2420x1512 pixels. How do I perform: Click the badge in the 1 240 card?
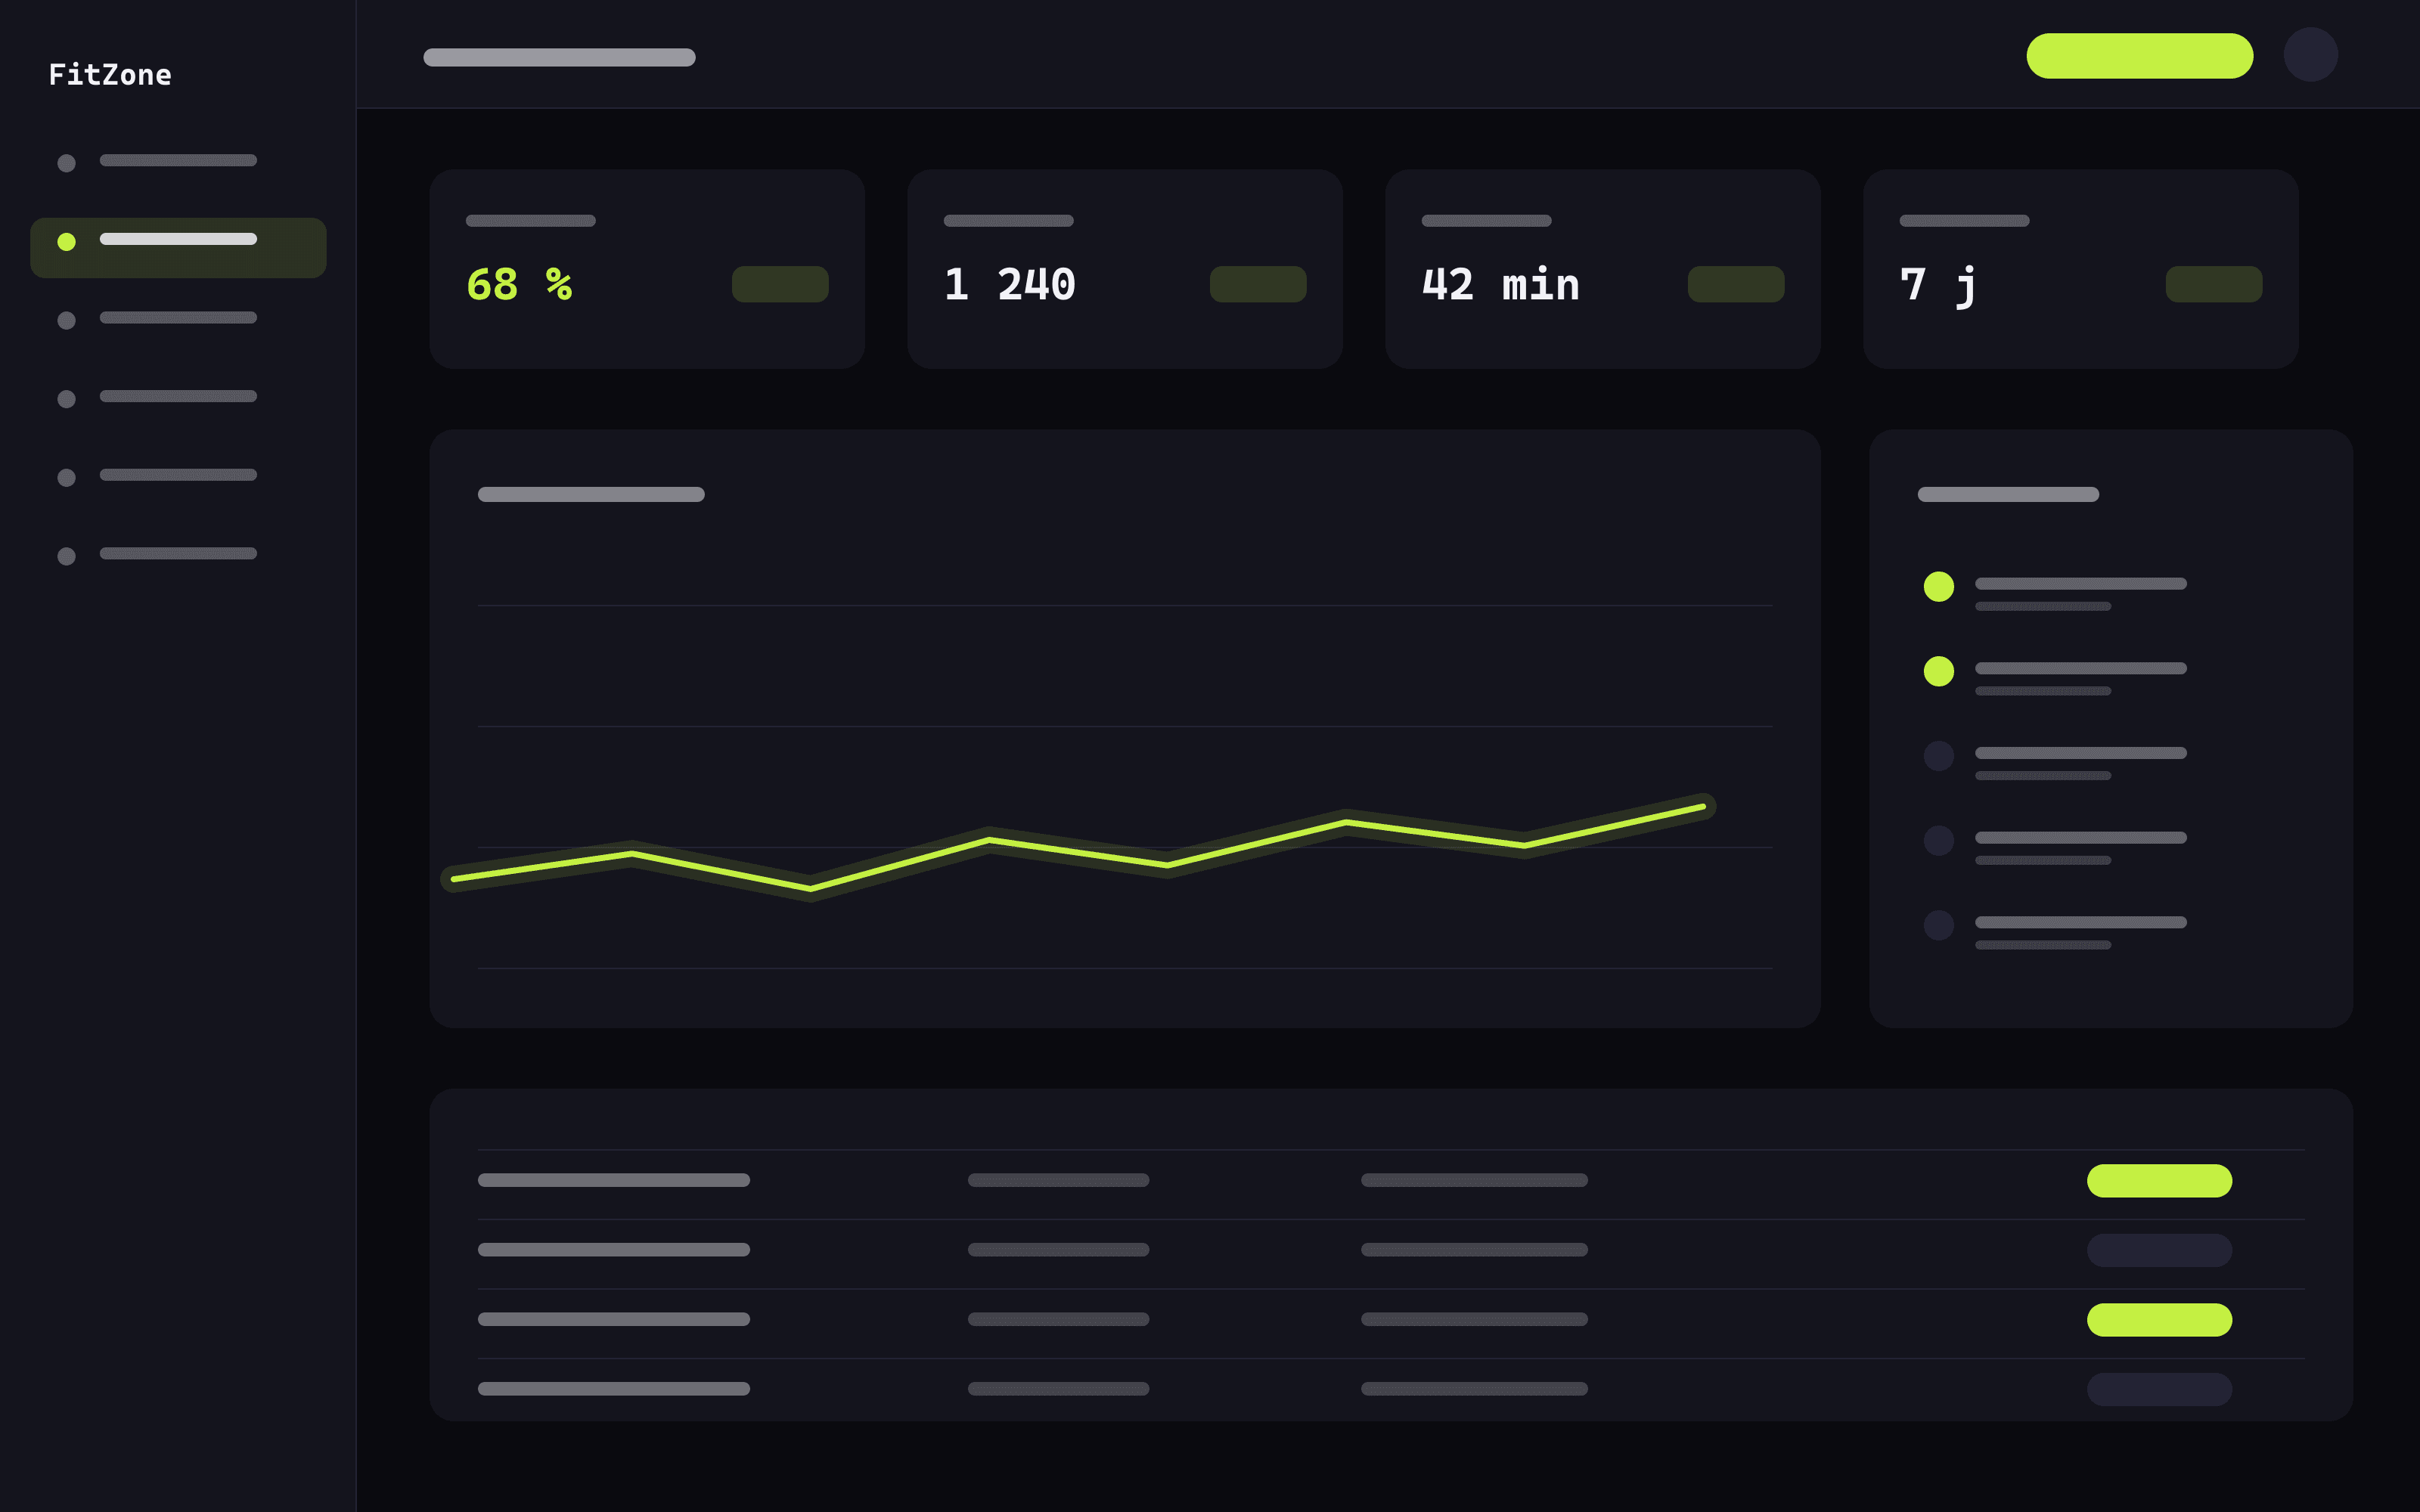(x=1258, y=284)
